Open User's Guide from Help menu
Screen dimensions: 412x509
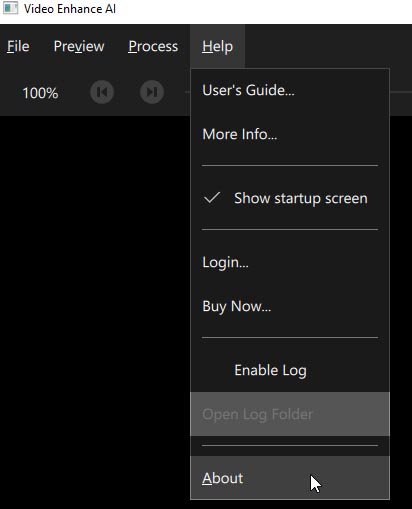pos(290,90)
